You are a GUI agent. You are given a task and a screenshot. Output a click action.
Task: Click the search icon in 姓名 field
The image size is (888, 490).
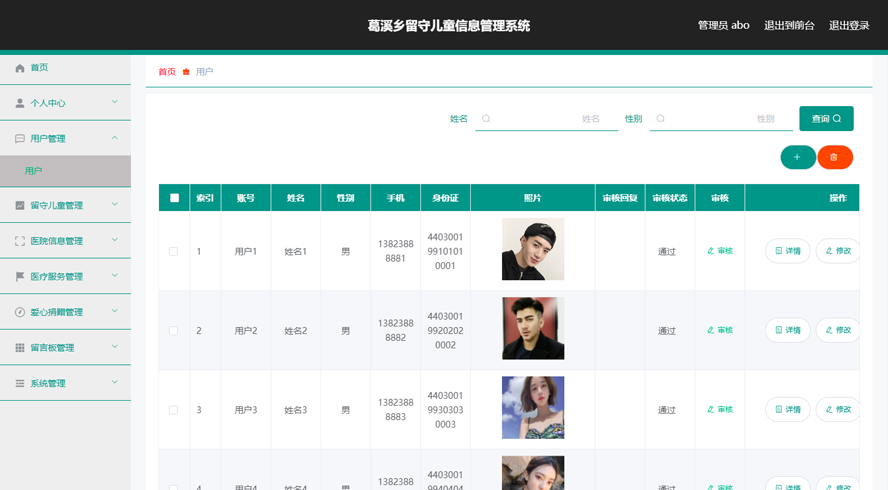tap(486, 118)
